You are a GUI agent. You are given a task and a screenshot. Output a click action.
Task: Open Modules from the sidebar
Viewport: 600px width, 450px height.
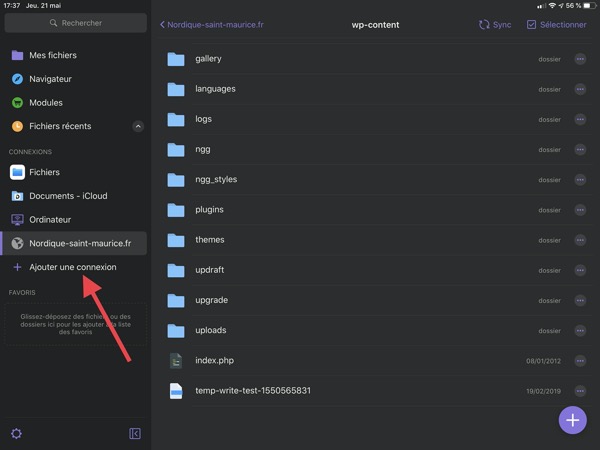[x=45, y=103]
